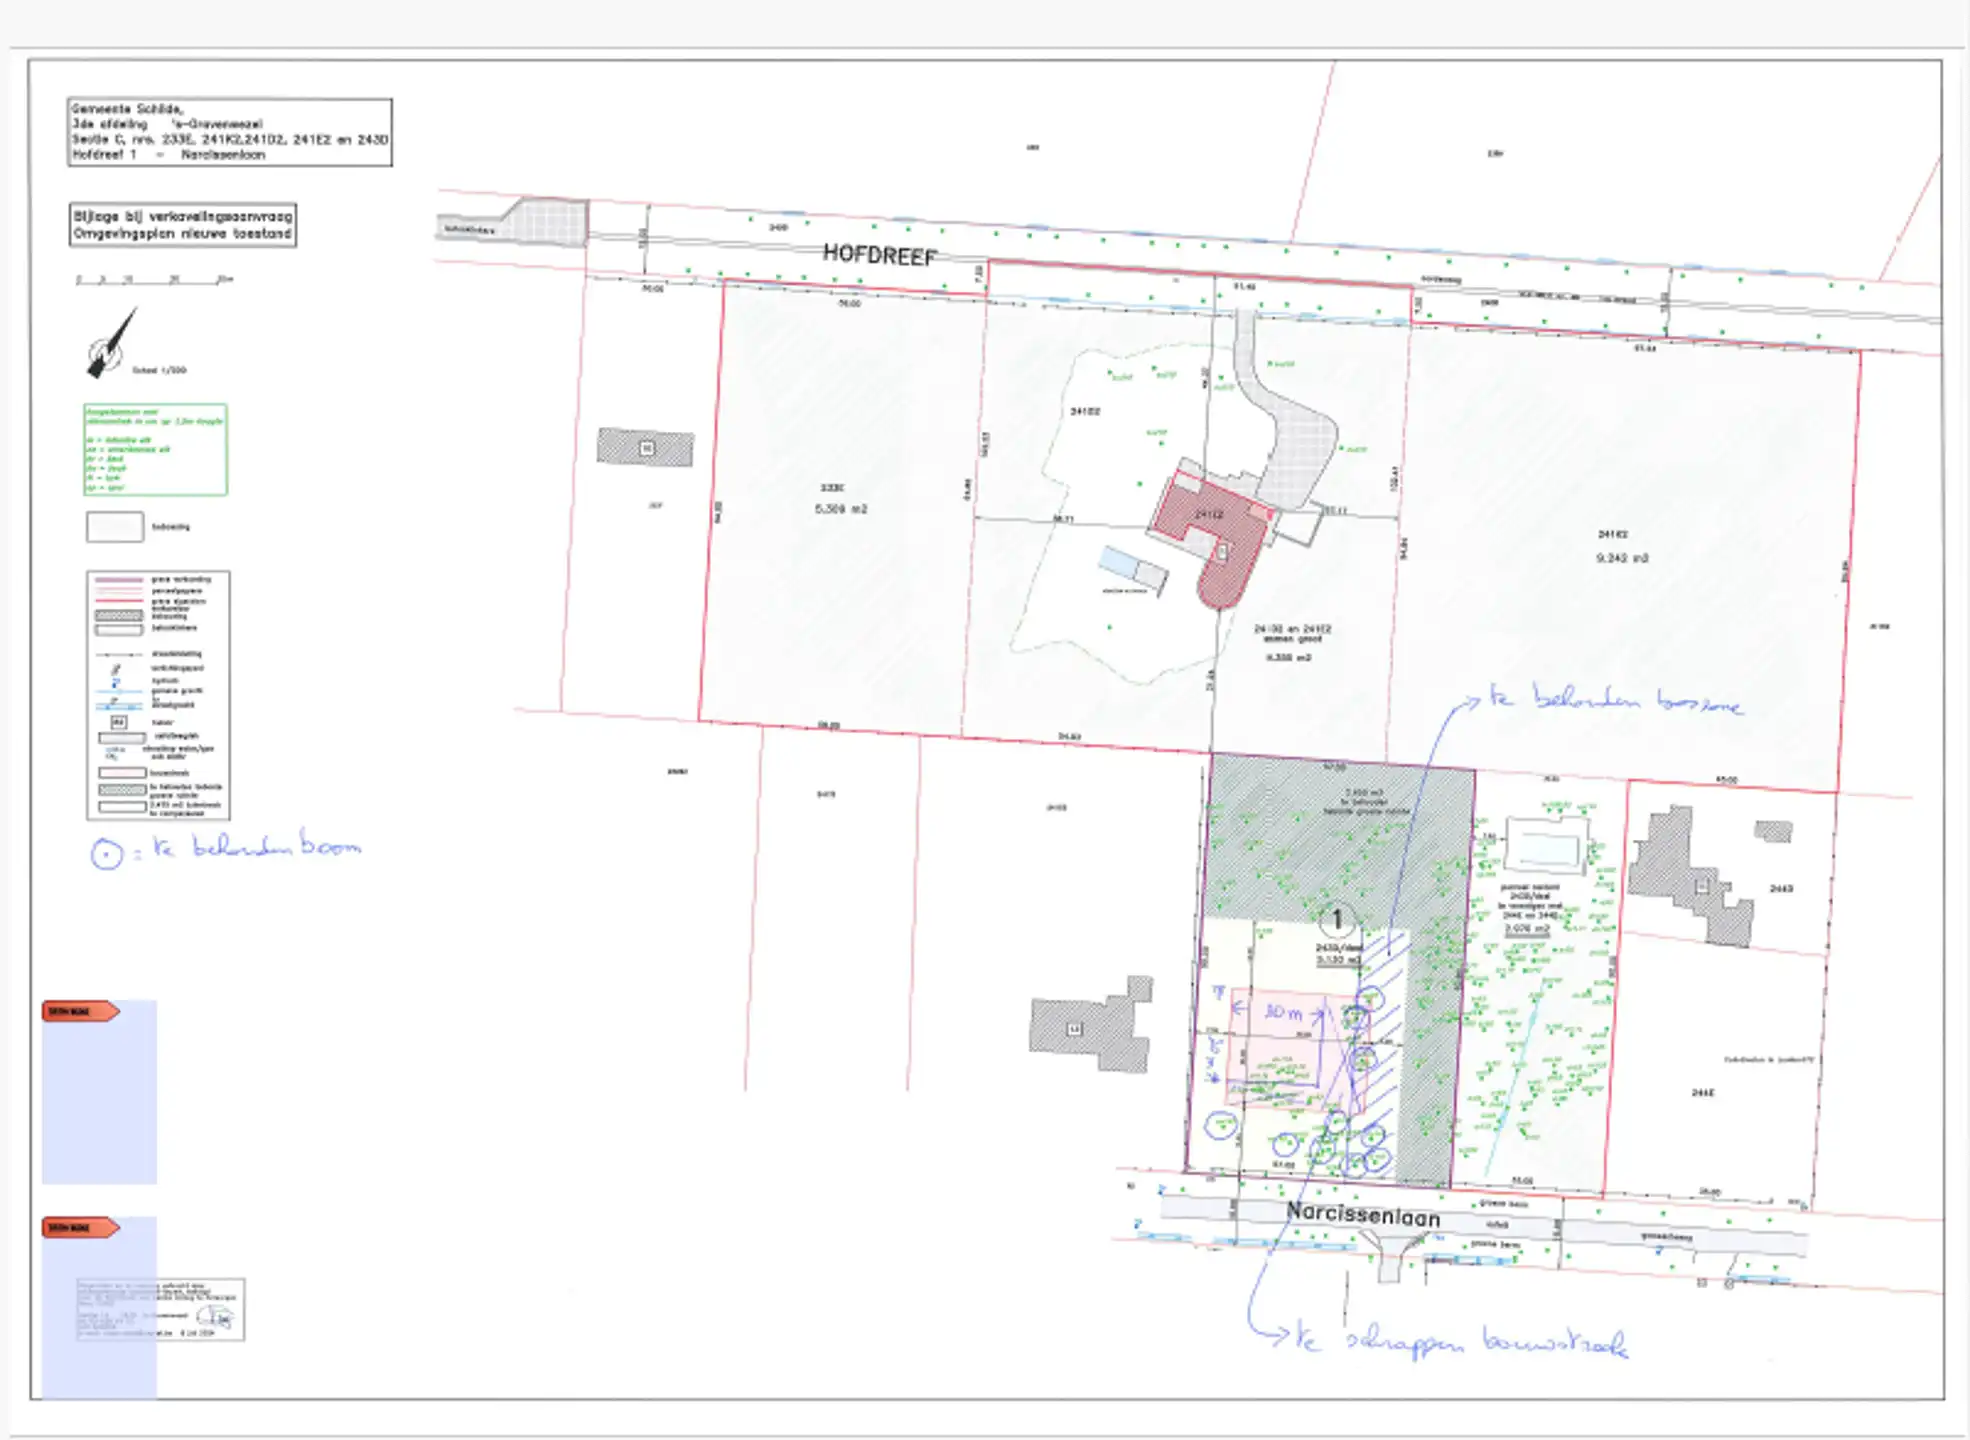Screen dimensions: 1970x1440
Task: Click the handwritten 'te schrappen bouwstrook' note
Action: point(1460,1340)
